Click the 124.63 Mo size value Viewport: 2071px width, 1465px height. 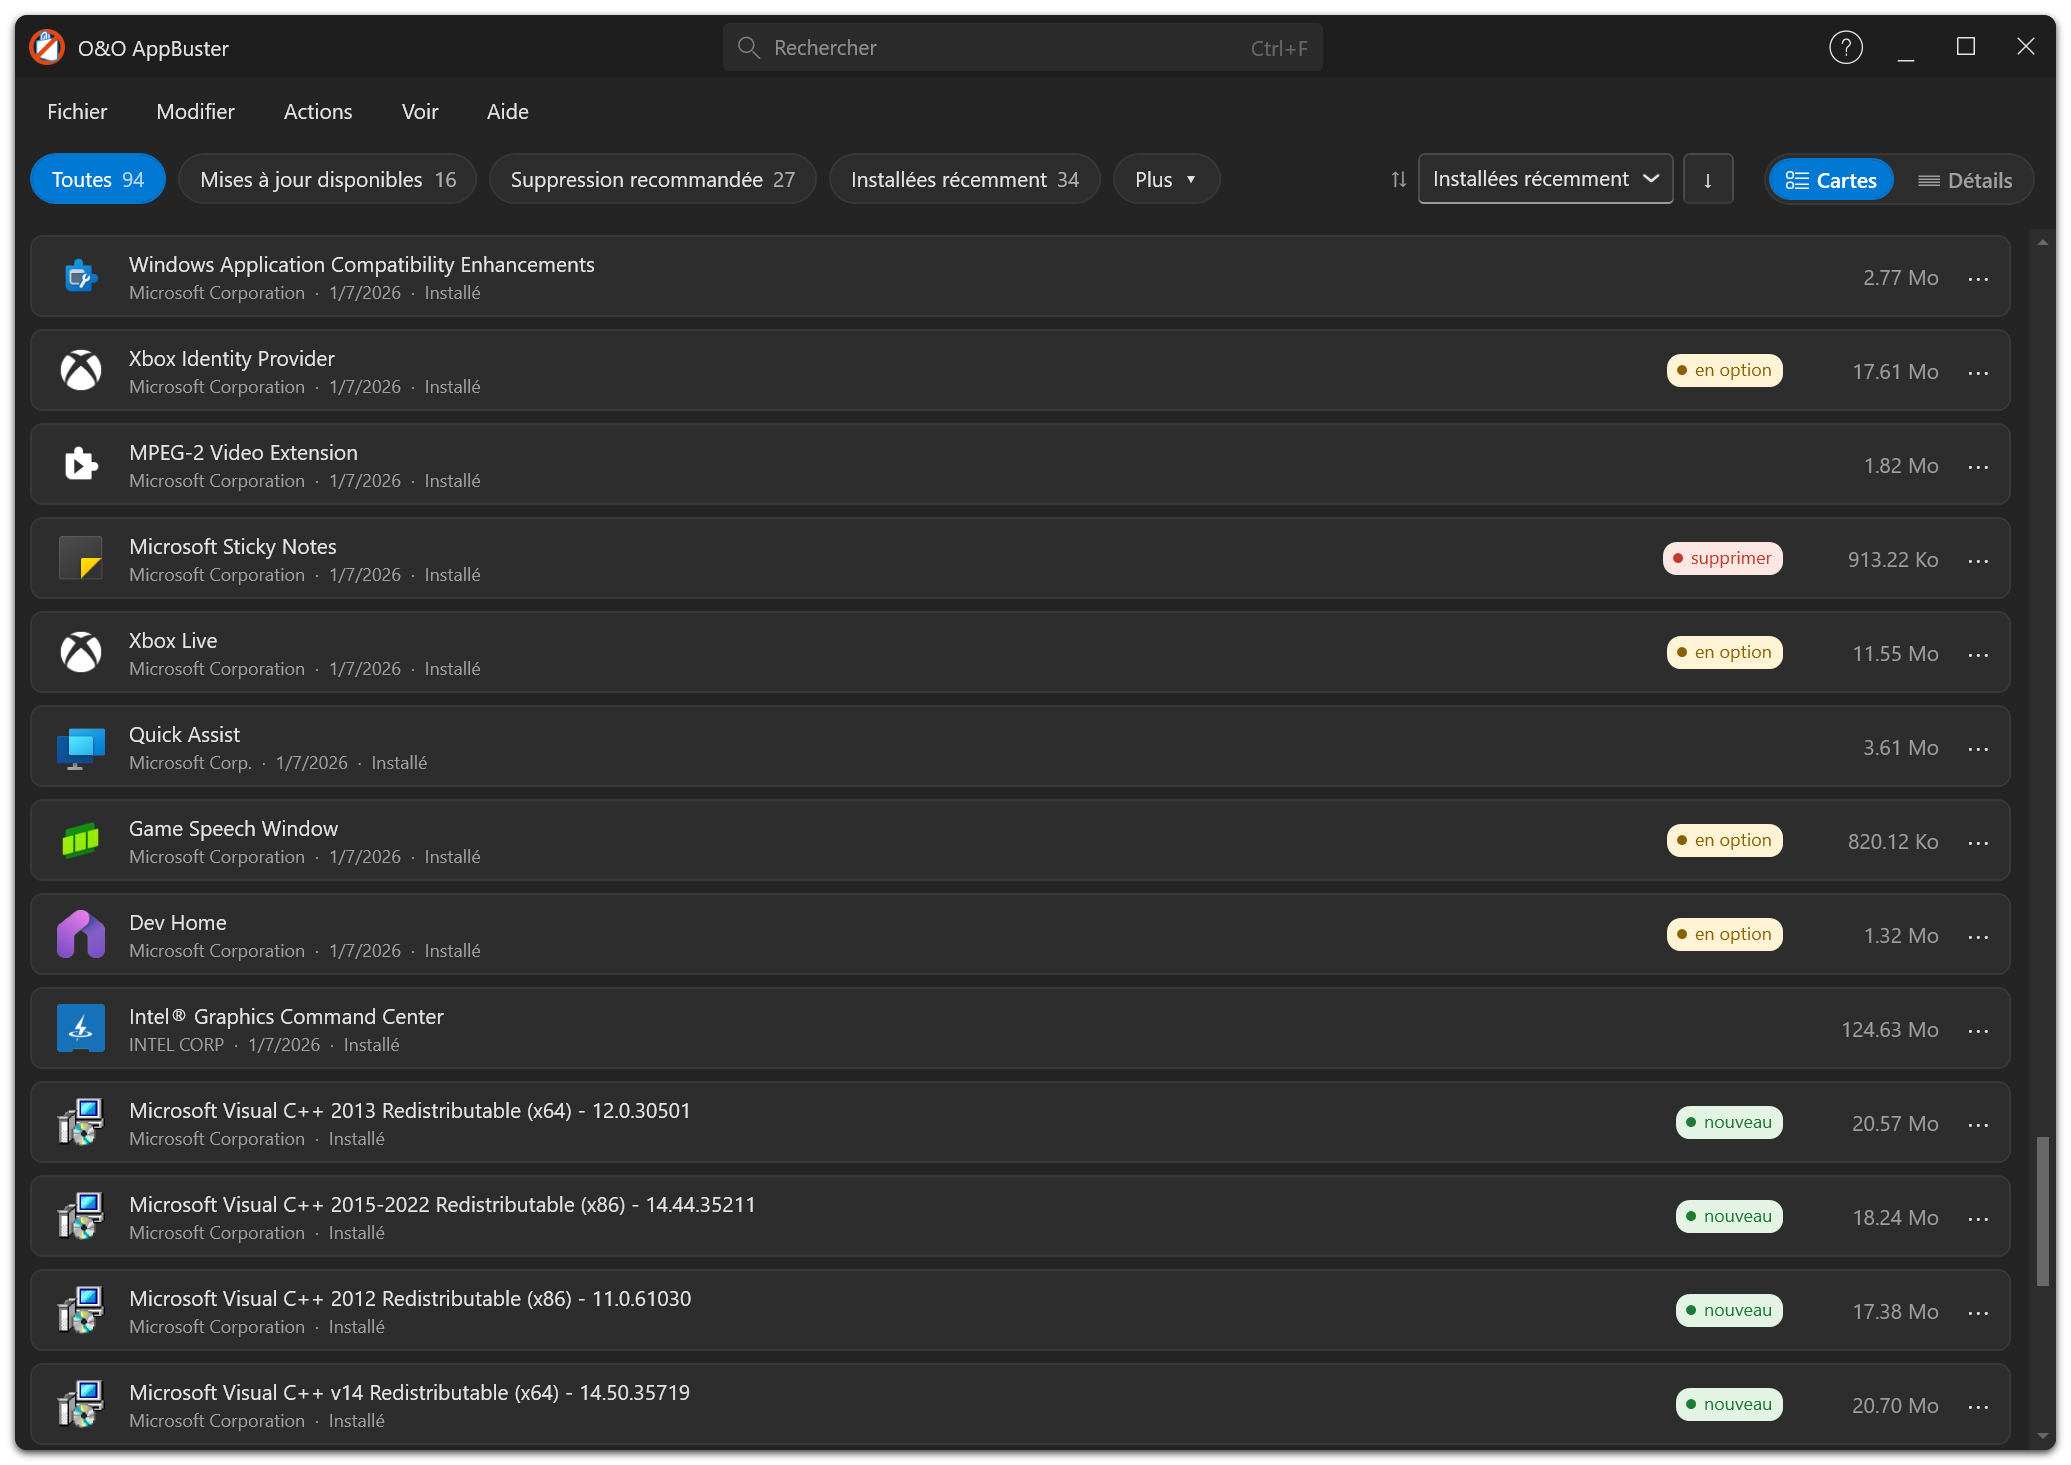1889,1029
